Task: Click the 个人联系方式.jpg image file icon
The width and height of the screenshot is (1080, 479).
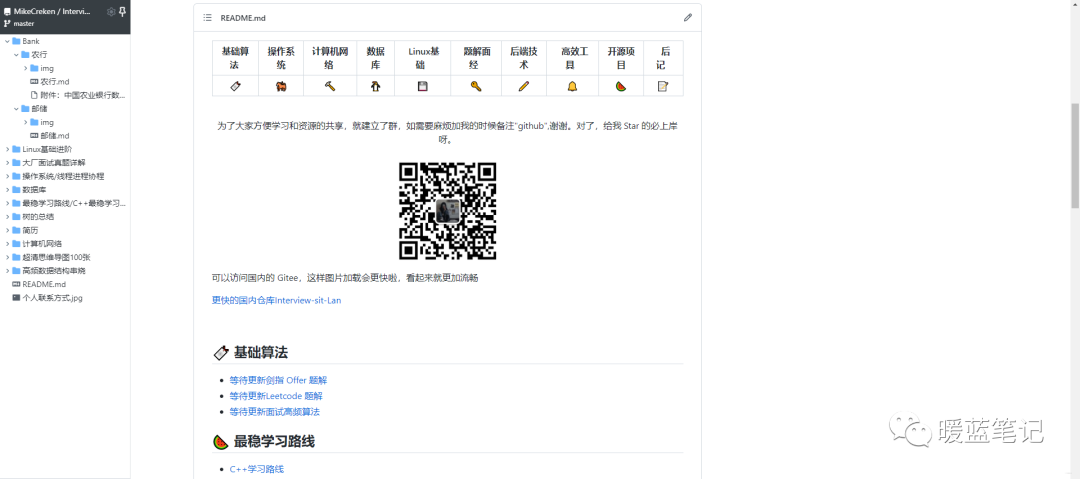Action: (x=16, y=298)
